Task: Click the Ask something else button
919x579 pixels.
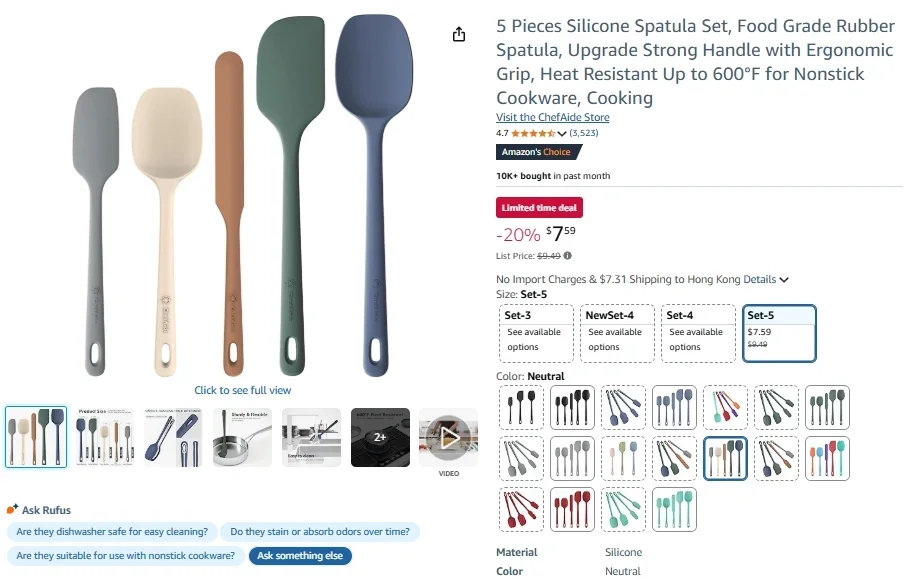Action: pos(299,556)
